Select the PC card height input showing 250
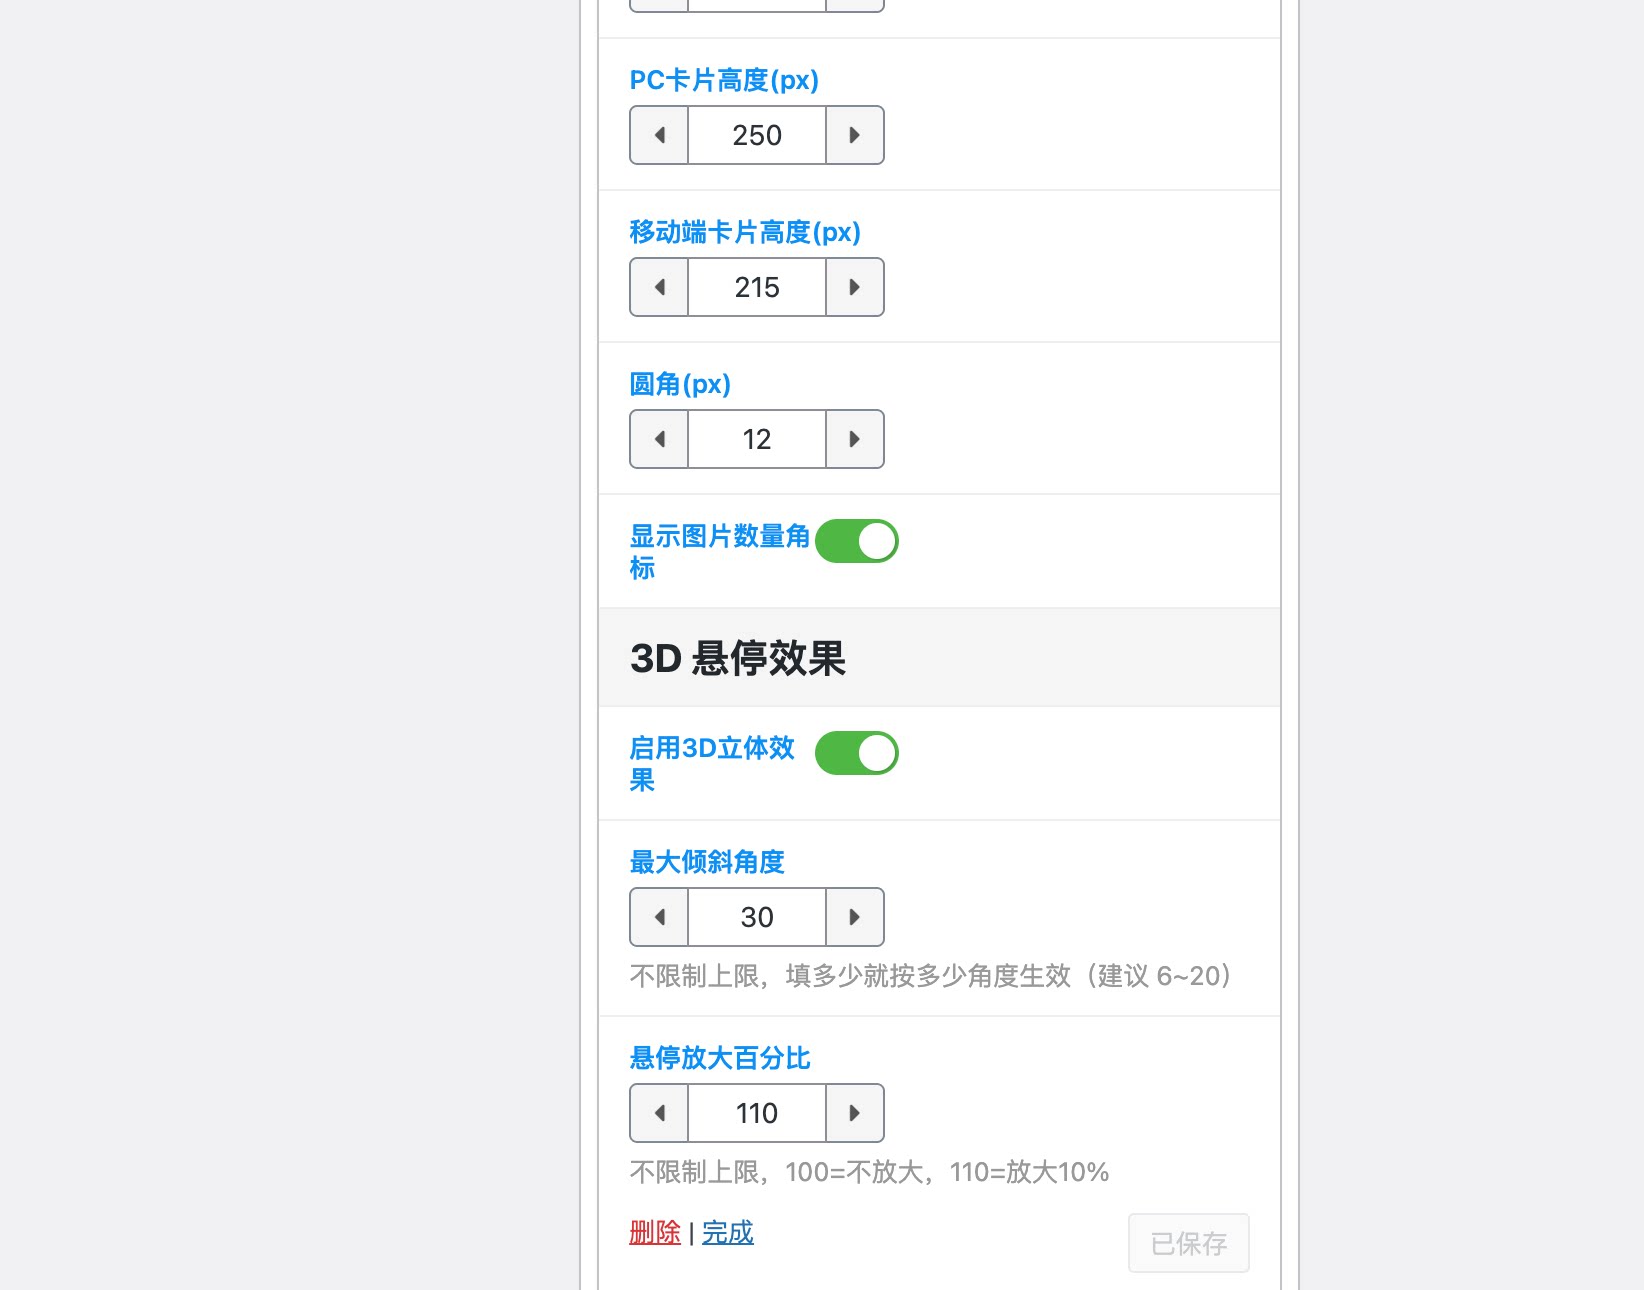Viewport: 1644px width, 1290px height. click(756, 135)
